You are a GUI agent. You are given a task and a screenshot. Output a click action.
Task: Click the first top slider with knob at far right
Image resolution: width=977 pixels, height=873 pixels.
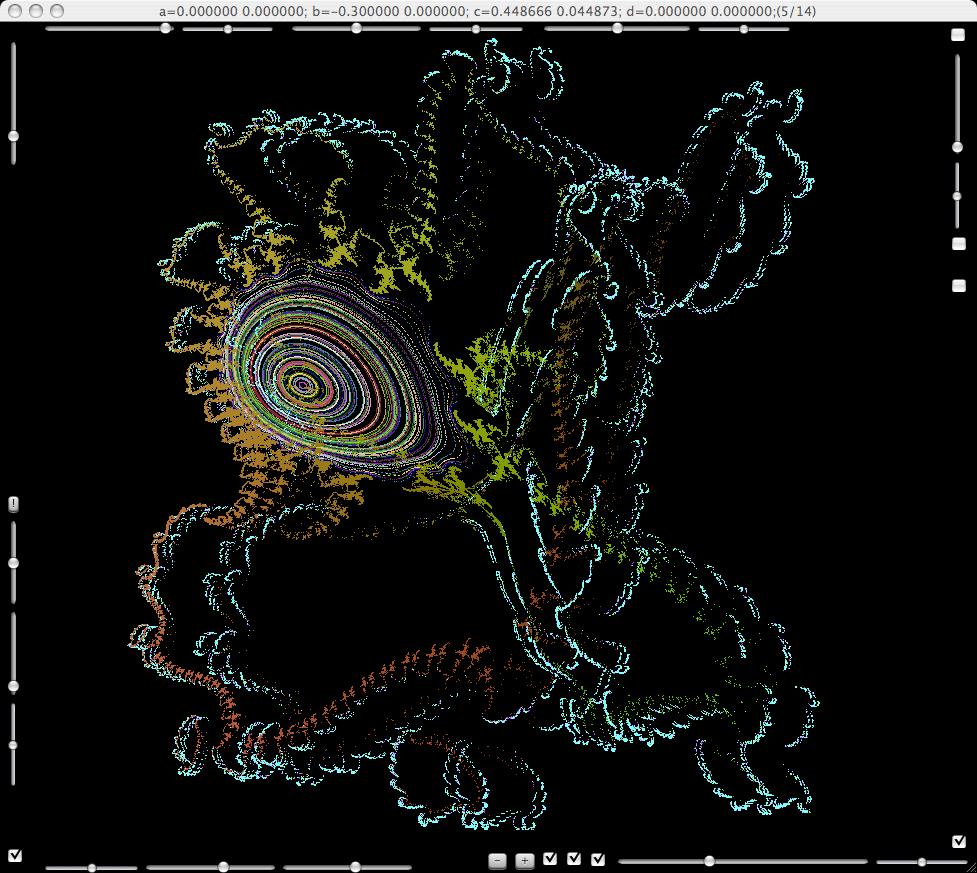(x=110, y=29)
